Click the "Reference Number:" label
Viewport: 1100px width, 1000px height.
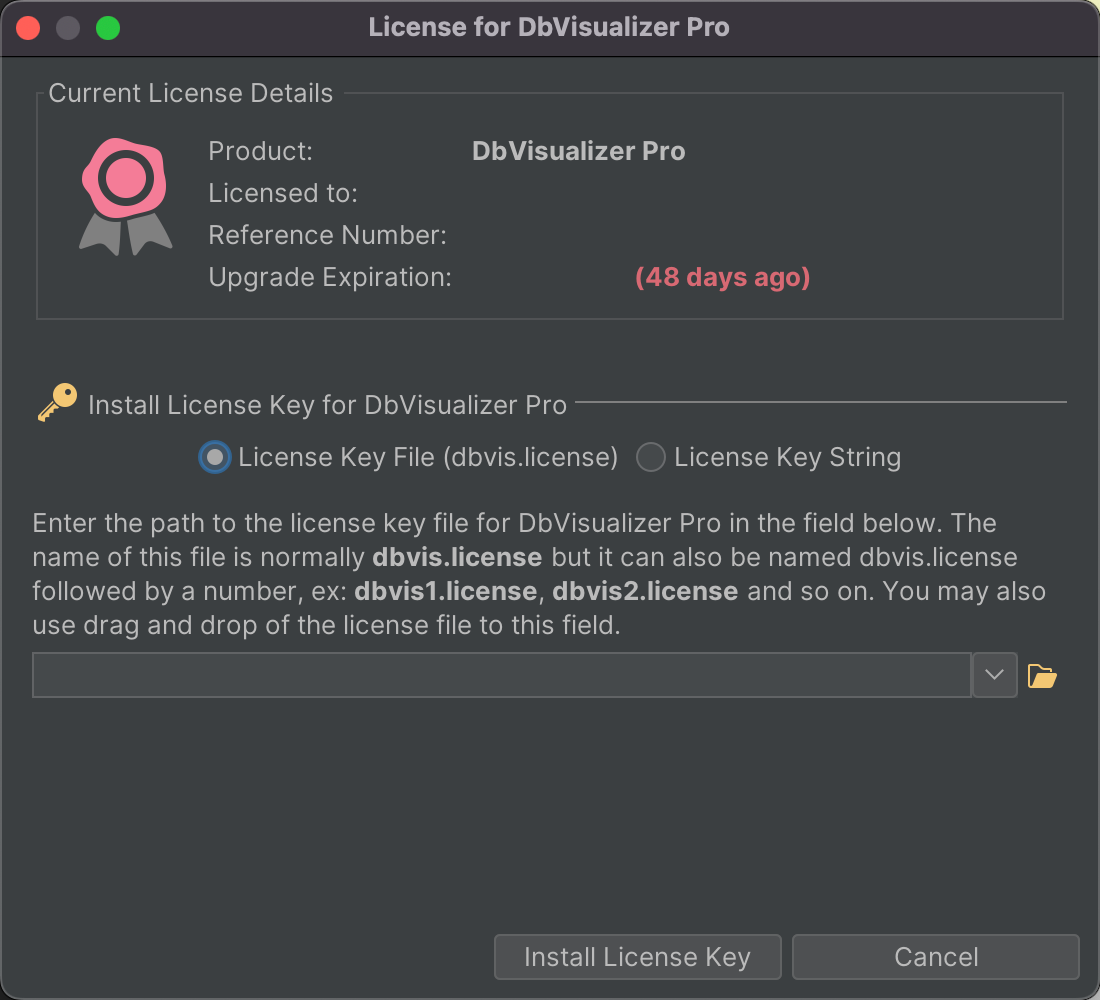tap(328, 235)
